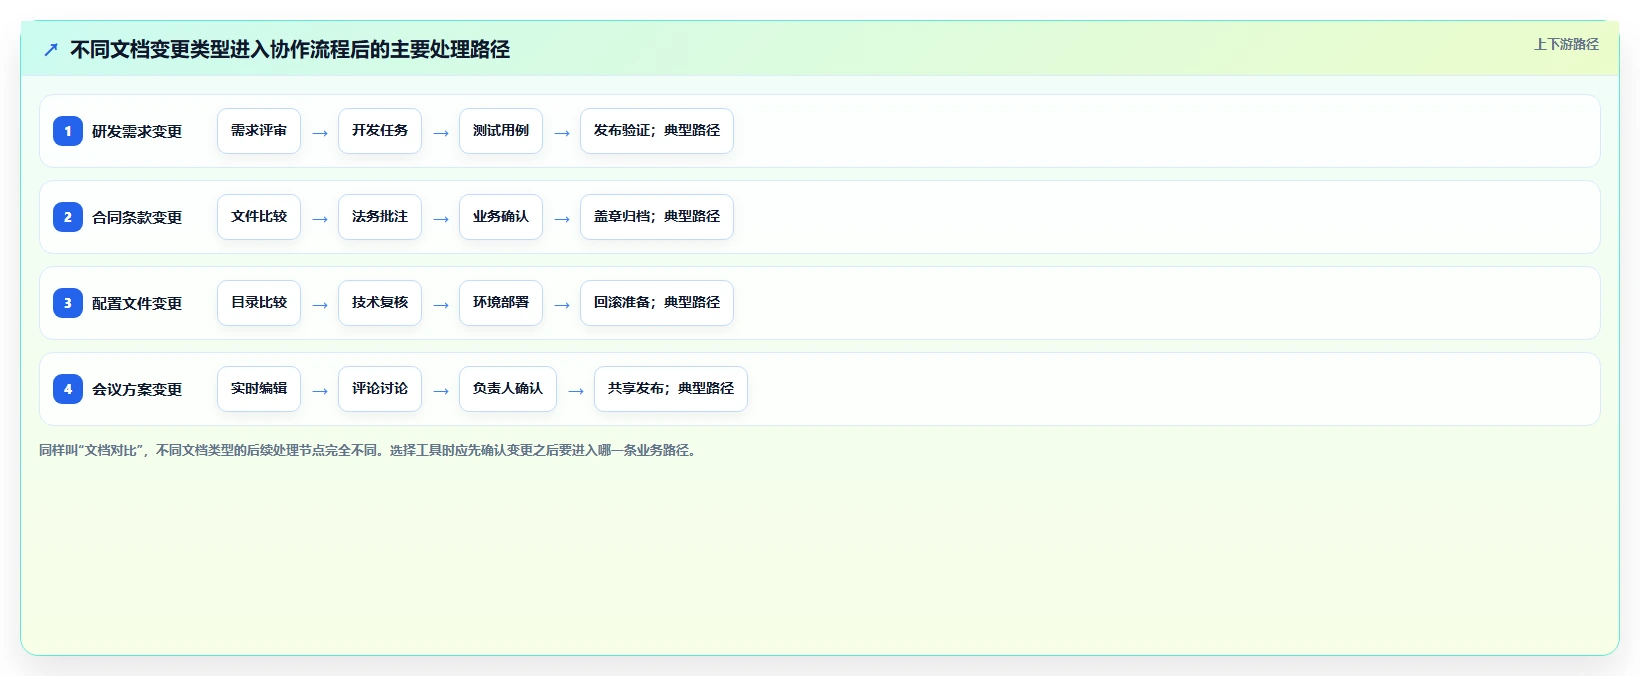The height and width of the screenshot is (676, 1640).
Task: Click the 开发任务 step chip
Action: click(380, 131)
